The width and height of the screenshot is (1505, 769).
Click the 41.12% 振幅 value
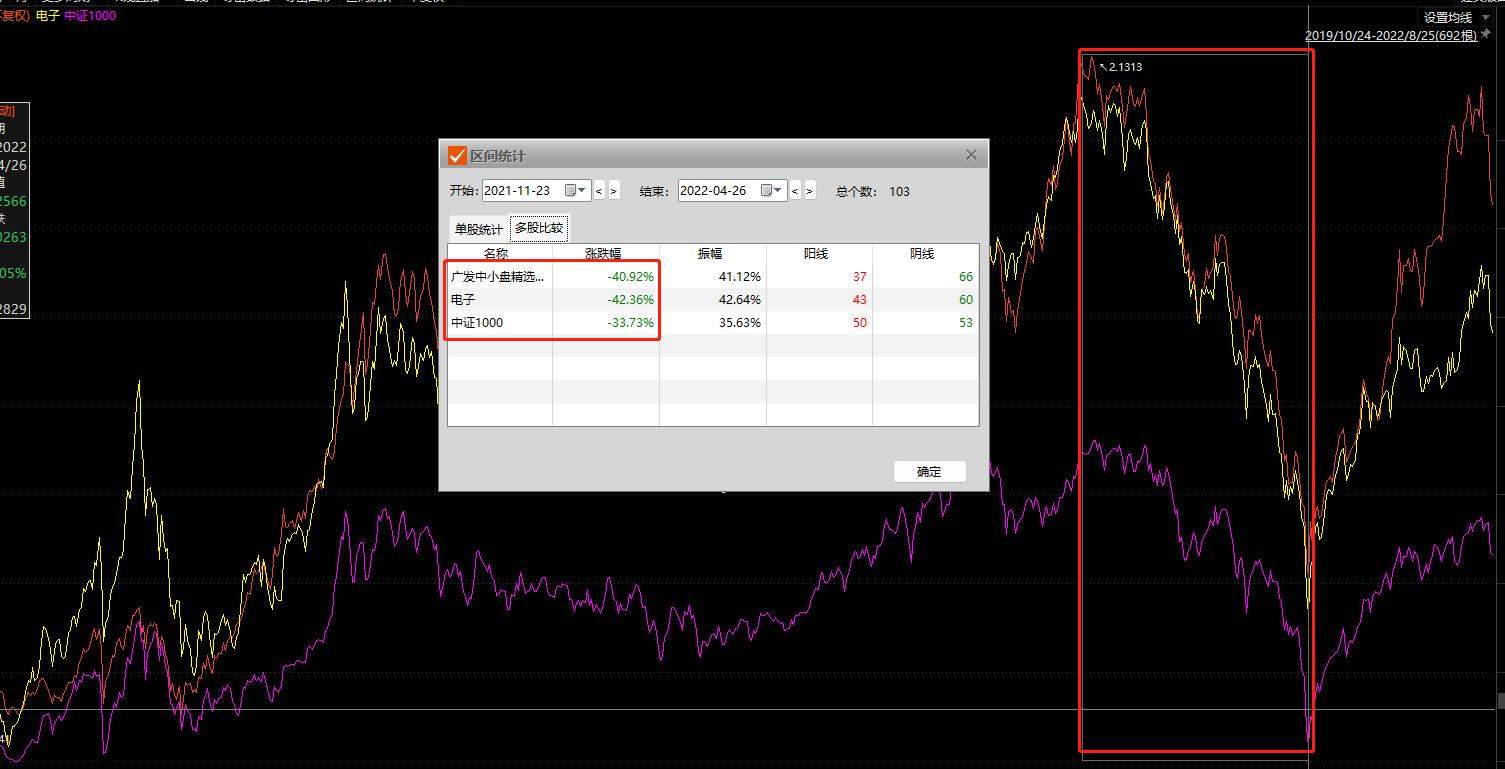(739, 276)
